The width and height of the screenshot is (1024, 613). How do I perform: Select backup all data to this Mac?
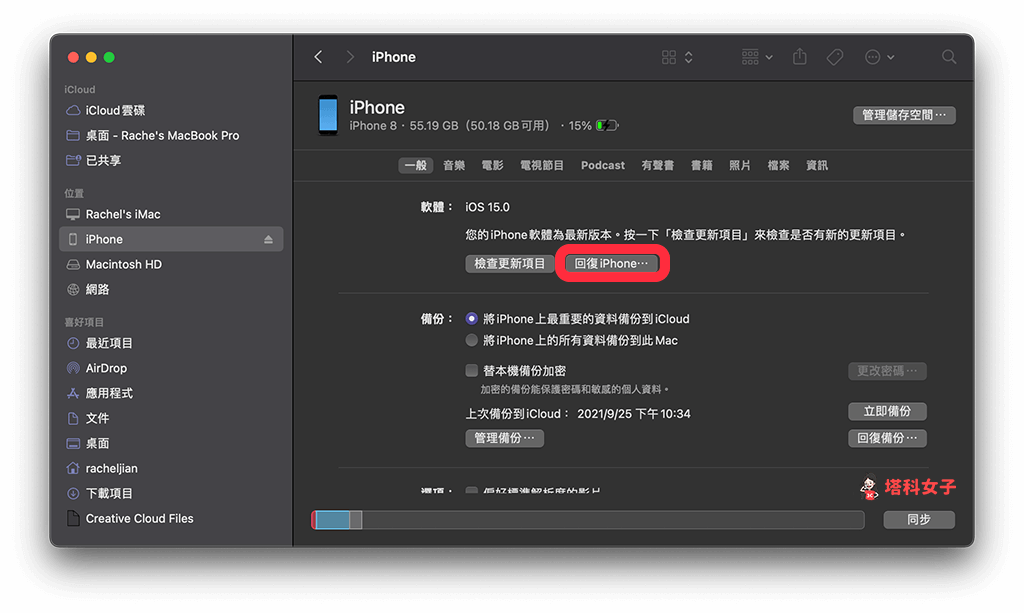(472, 341)
